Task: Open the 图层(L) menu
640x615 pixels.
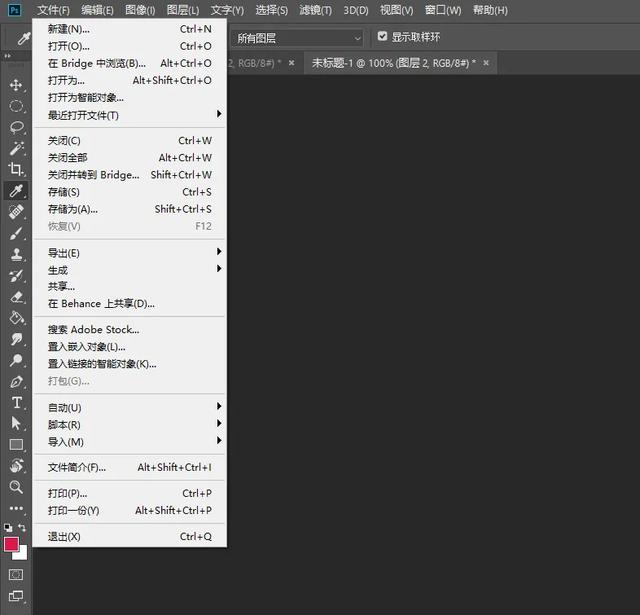Action: click(183, 10)
